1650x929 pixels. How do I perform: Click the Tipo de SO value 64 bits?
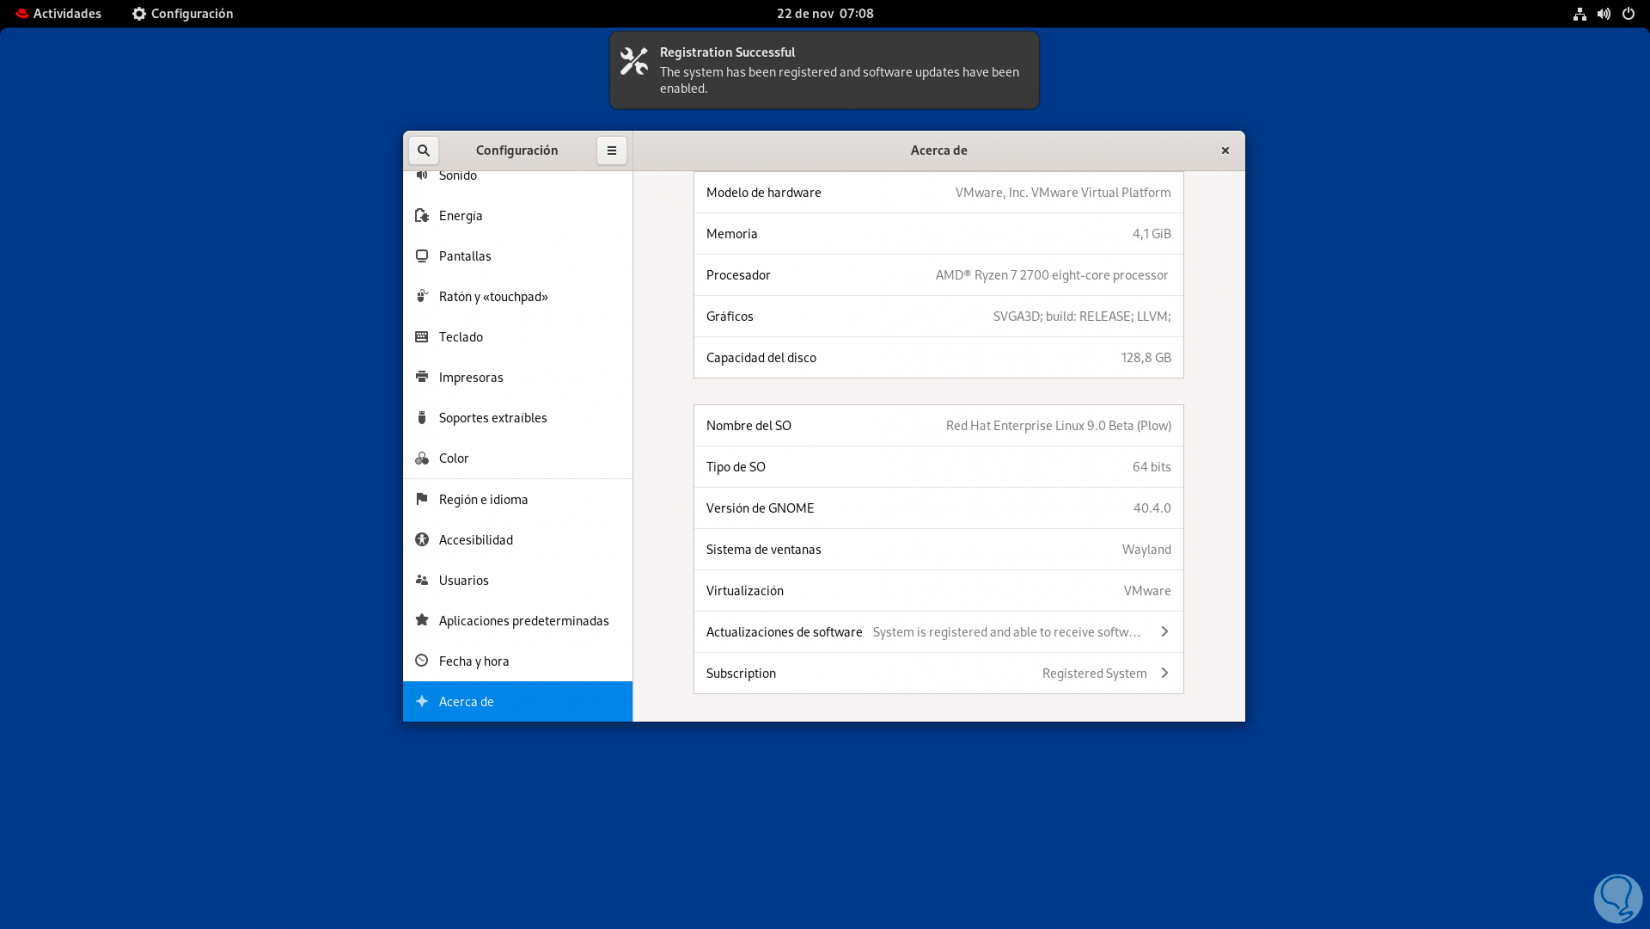1152,467
